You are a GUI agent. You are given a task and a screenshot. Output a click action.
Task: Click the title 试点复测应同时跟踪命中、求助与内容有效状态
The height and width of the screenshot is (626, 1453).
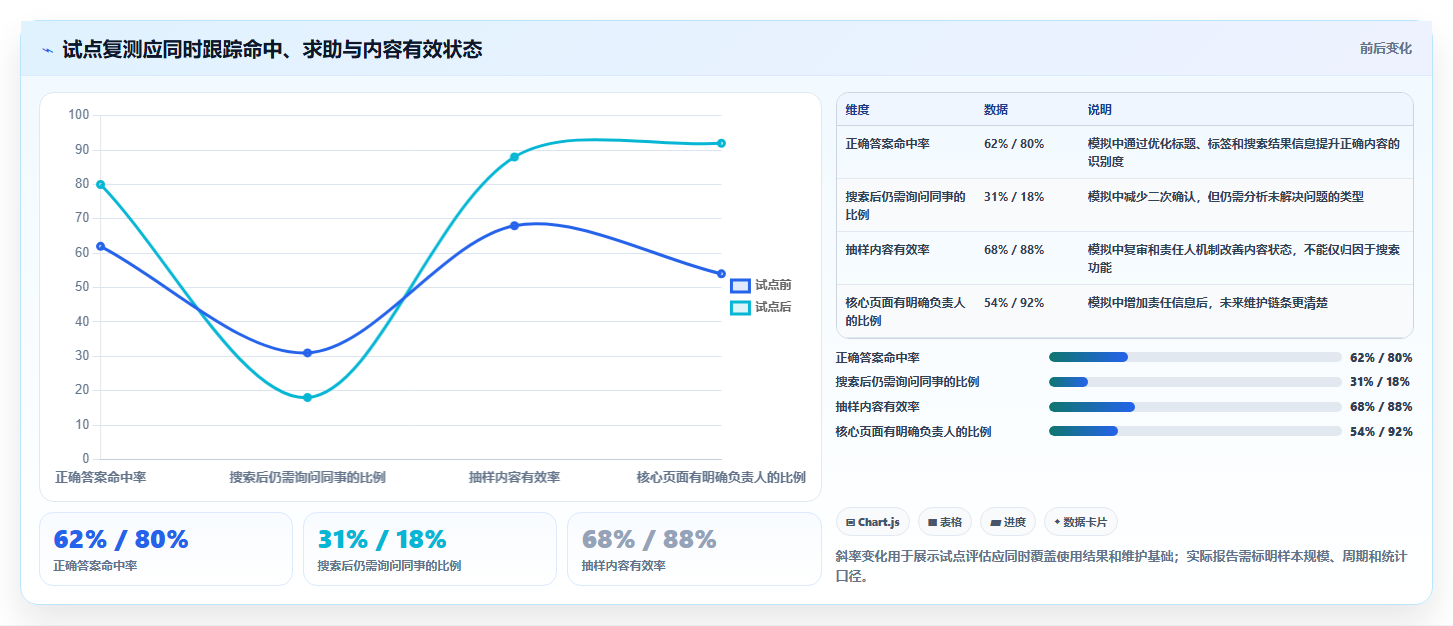[272, 49]
